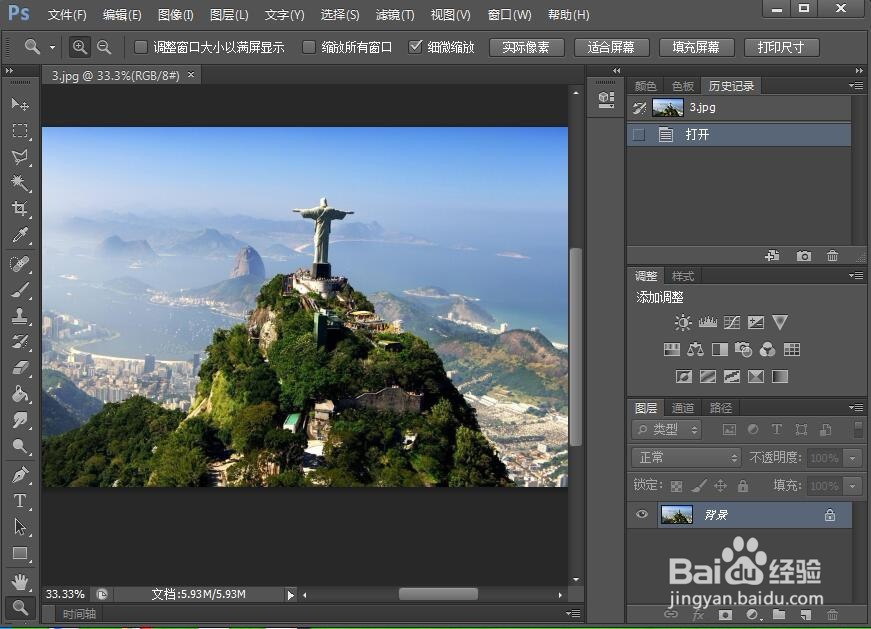Select the Zoom tool in toolbox
The image size is (871, 629).
[20, 607]
